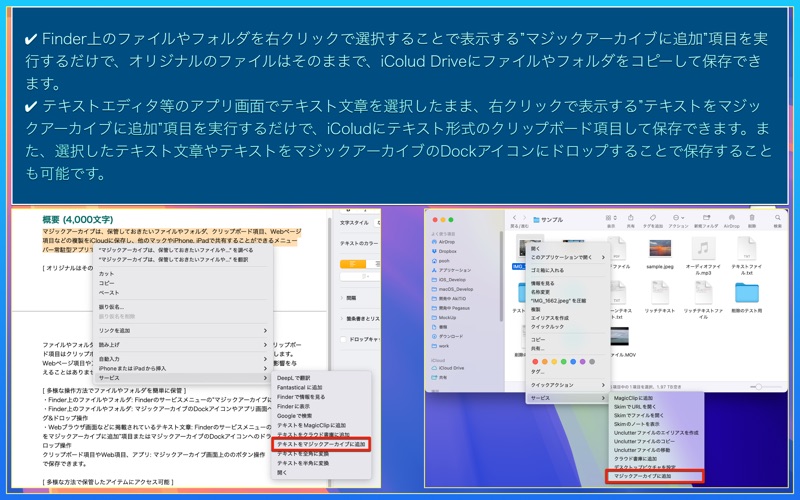
Task: Open the Finder action (アクション) toolbar menu
Action: click(x=678, y=218)
